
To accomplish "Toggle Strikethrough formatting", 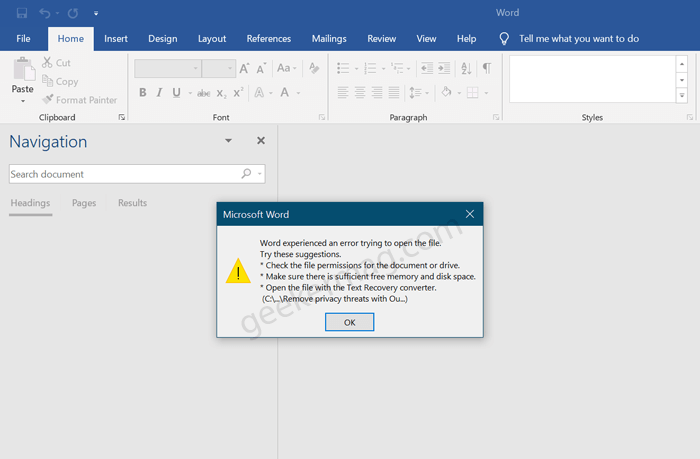I will pyautogui.click(x=204, y=93).
